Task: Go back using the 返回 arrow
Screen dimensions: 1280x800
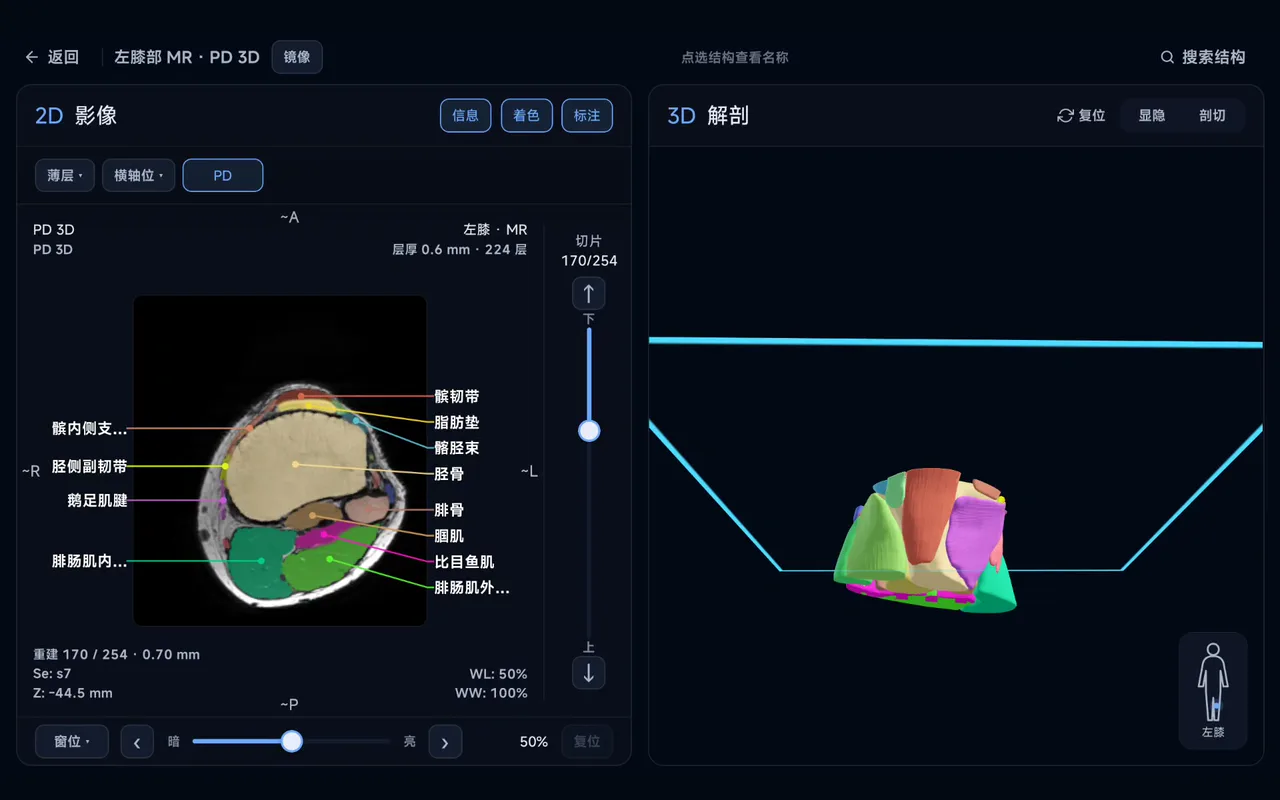Action: click(52, 57)
